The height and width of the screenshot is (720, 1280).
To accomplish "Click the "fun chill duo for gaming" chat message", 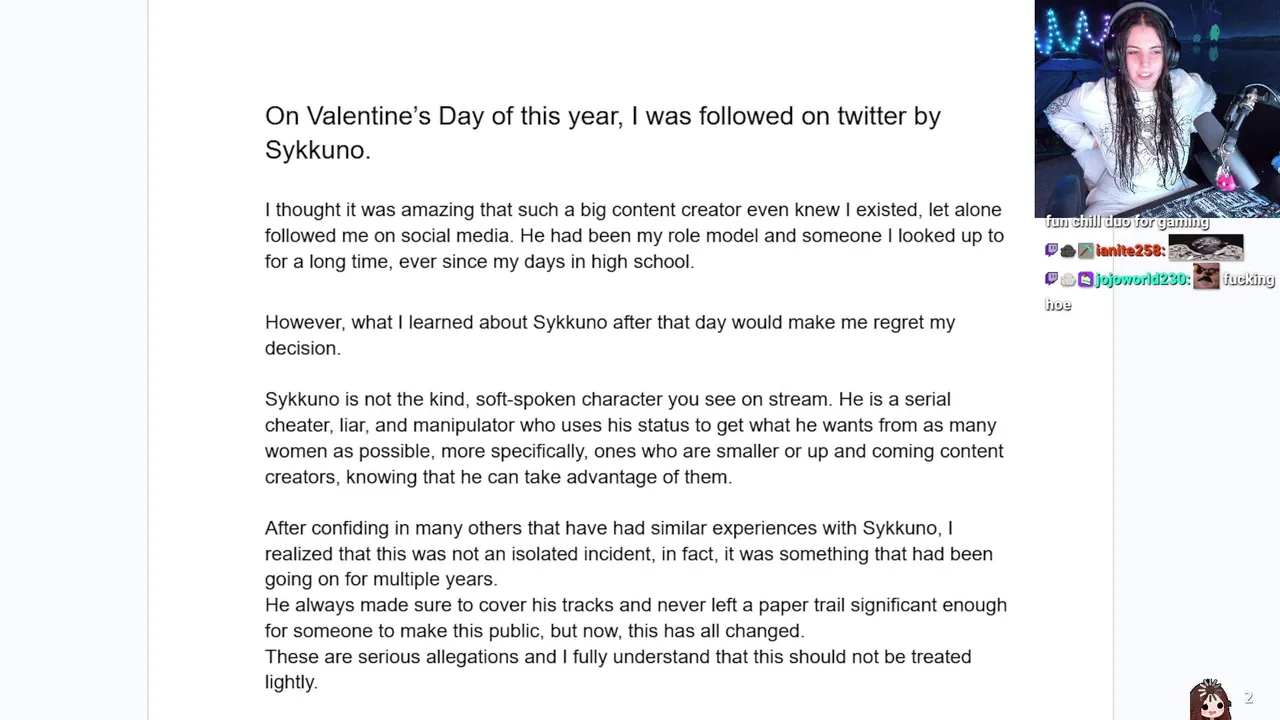I will click(x=1127, y=222).
